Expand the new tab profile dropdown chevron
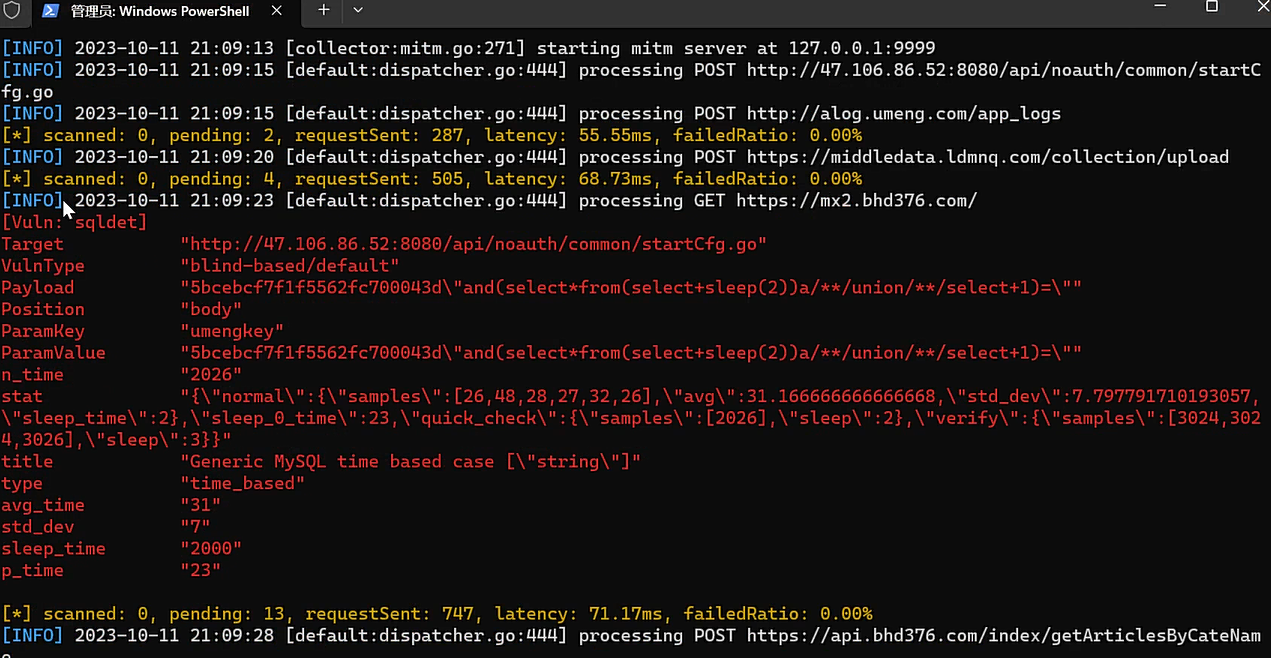Screen dimensions: 1271x658 [358, 10]
